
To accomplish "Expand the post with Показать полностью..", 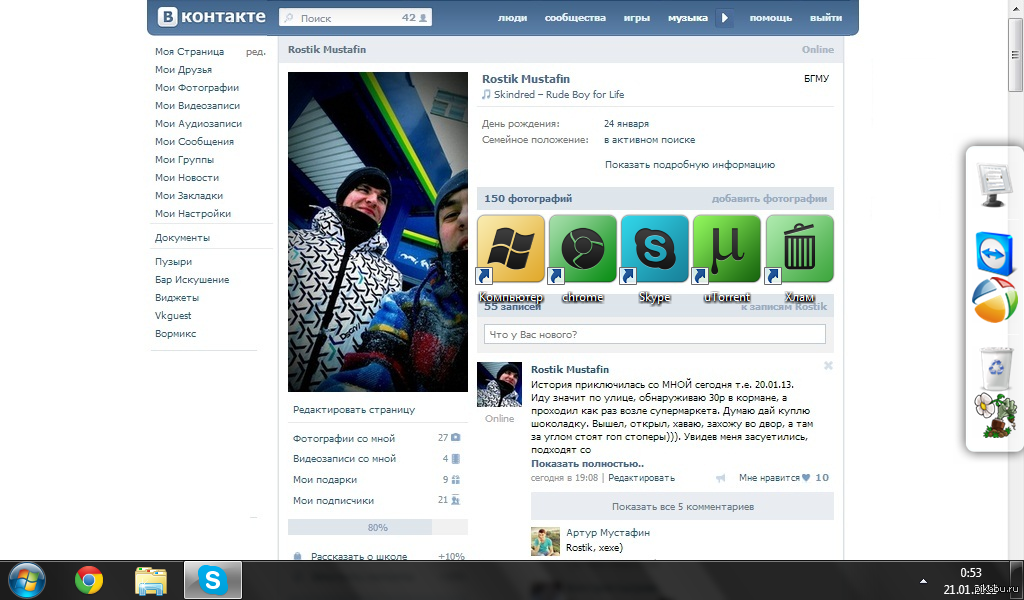I will pos(587,464).
